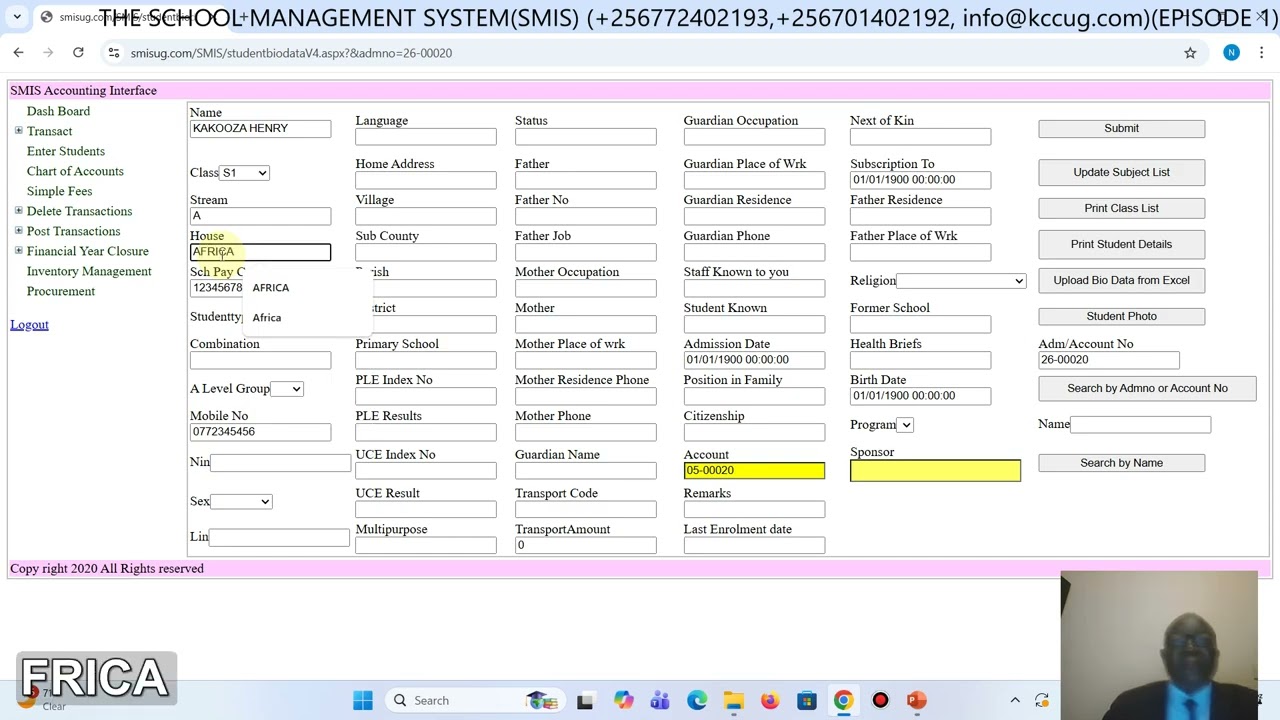Open the Religion dropdown

click(x=961, y=281)
